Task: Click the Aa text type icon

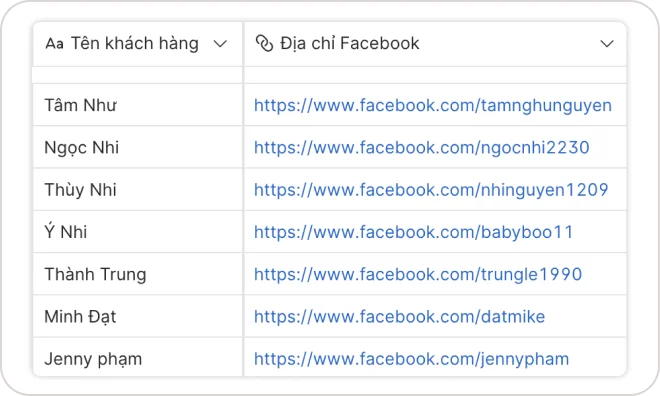Action: [x=54, y=43]
